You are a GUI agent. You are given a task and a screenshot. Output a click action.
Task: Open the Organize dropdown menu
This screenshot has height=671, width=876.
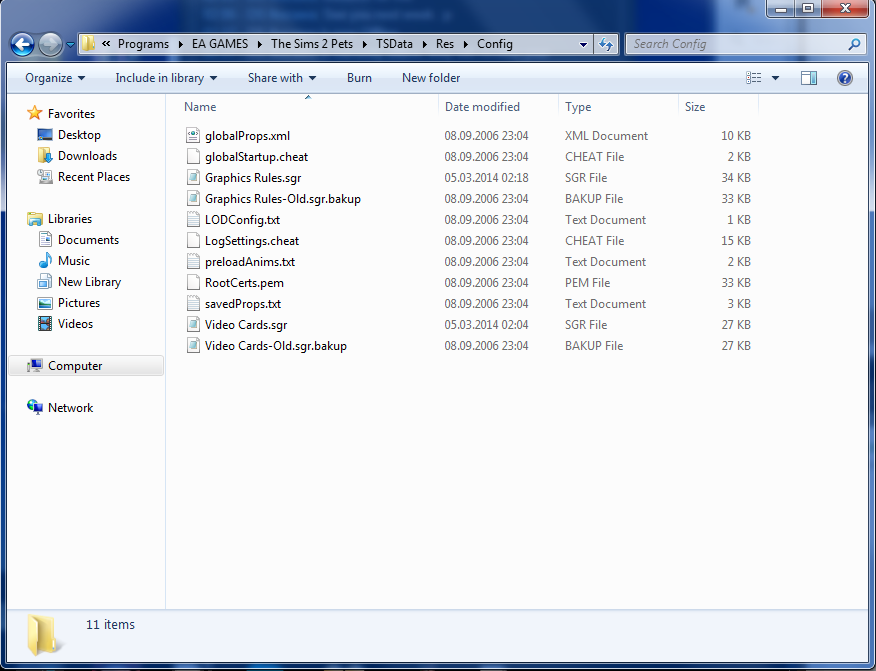click(55, 78)
